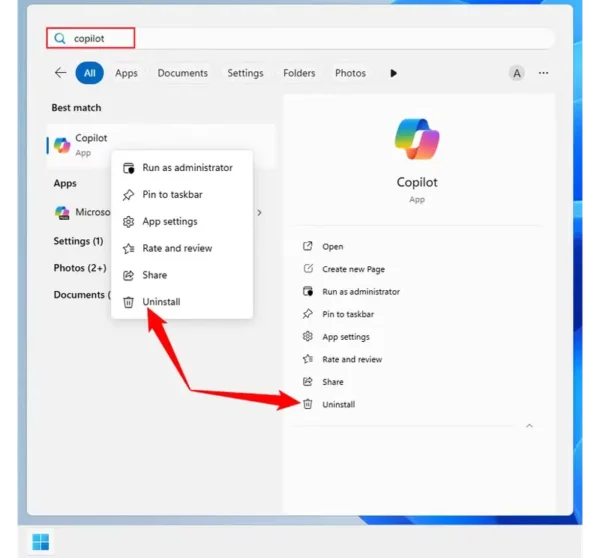Open the Documents results group

(82, 295)
